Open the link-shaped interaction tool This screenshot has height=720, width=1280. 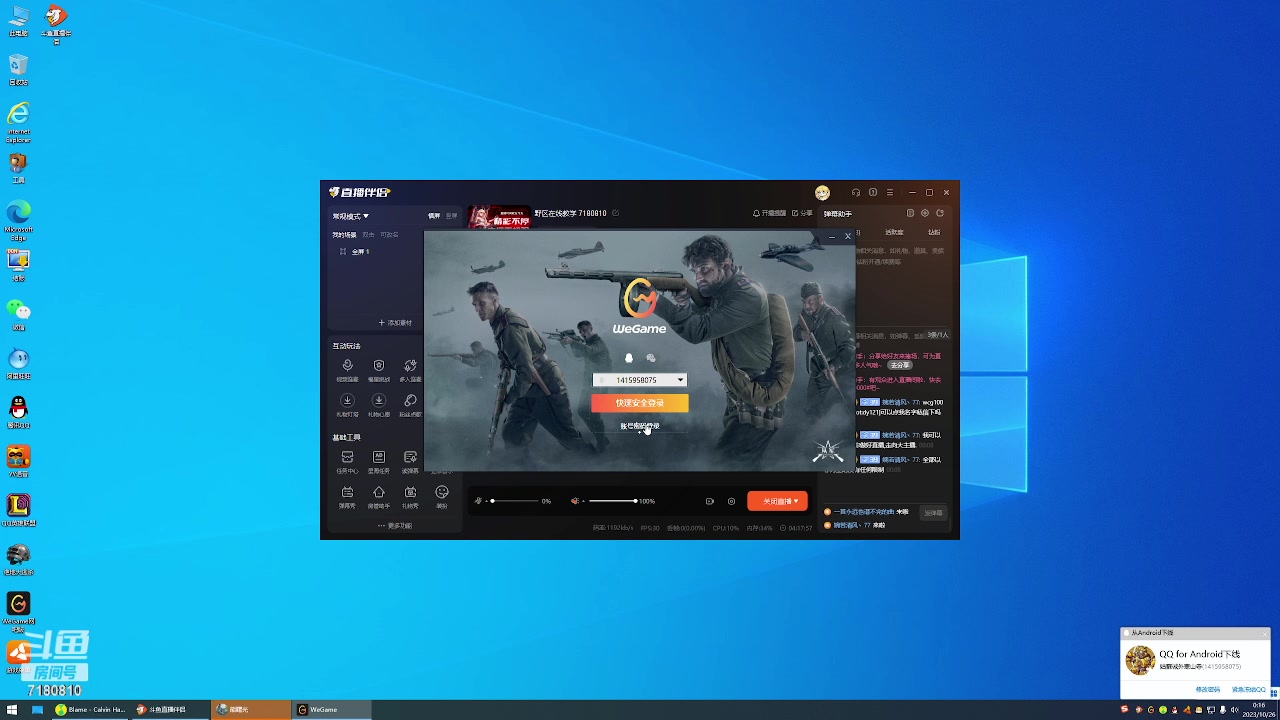pos(410,405)
